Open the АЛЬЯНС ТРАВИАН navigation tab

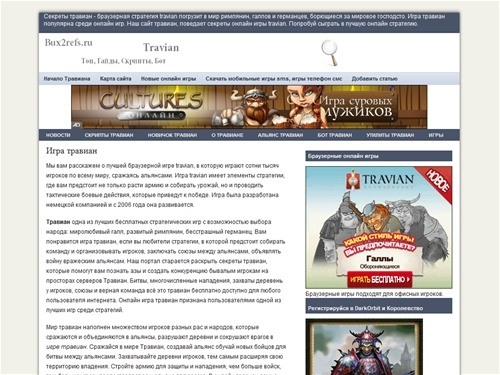click(x=280, y=135)
